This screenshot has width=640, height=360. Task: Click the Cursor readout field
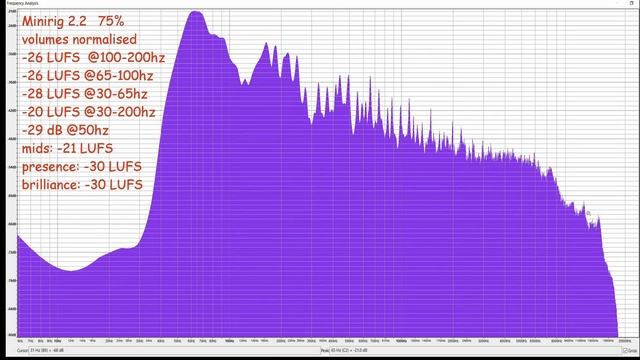pos(175,350)
